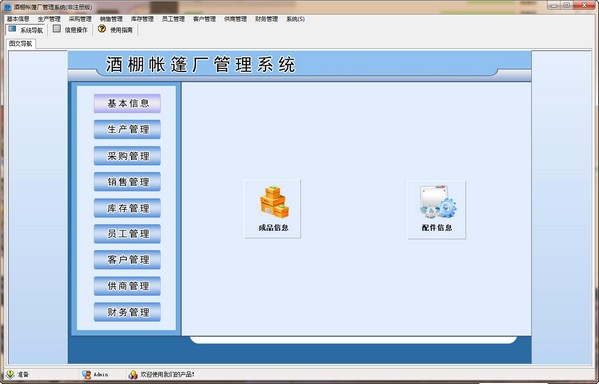Viewport: 599px width, 384px height.
Task: Open the 基本信息 menu
Action: tap(18, 19)
